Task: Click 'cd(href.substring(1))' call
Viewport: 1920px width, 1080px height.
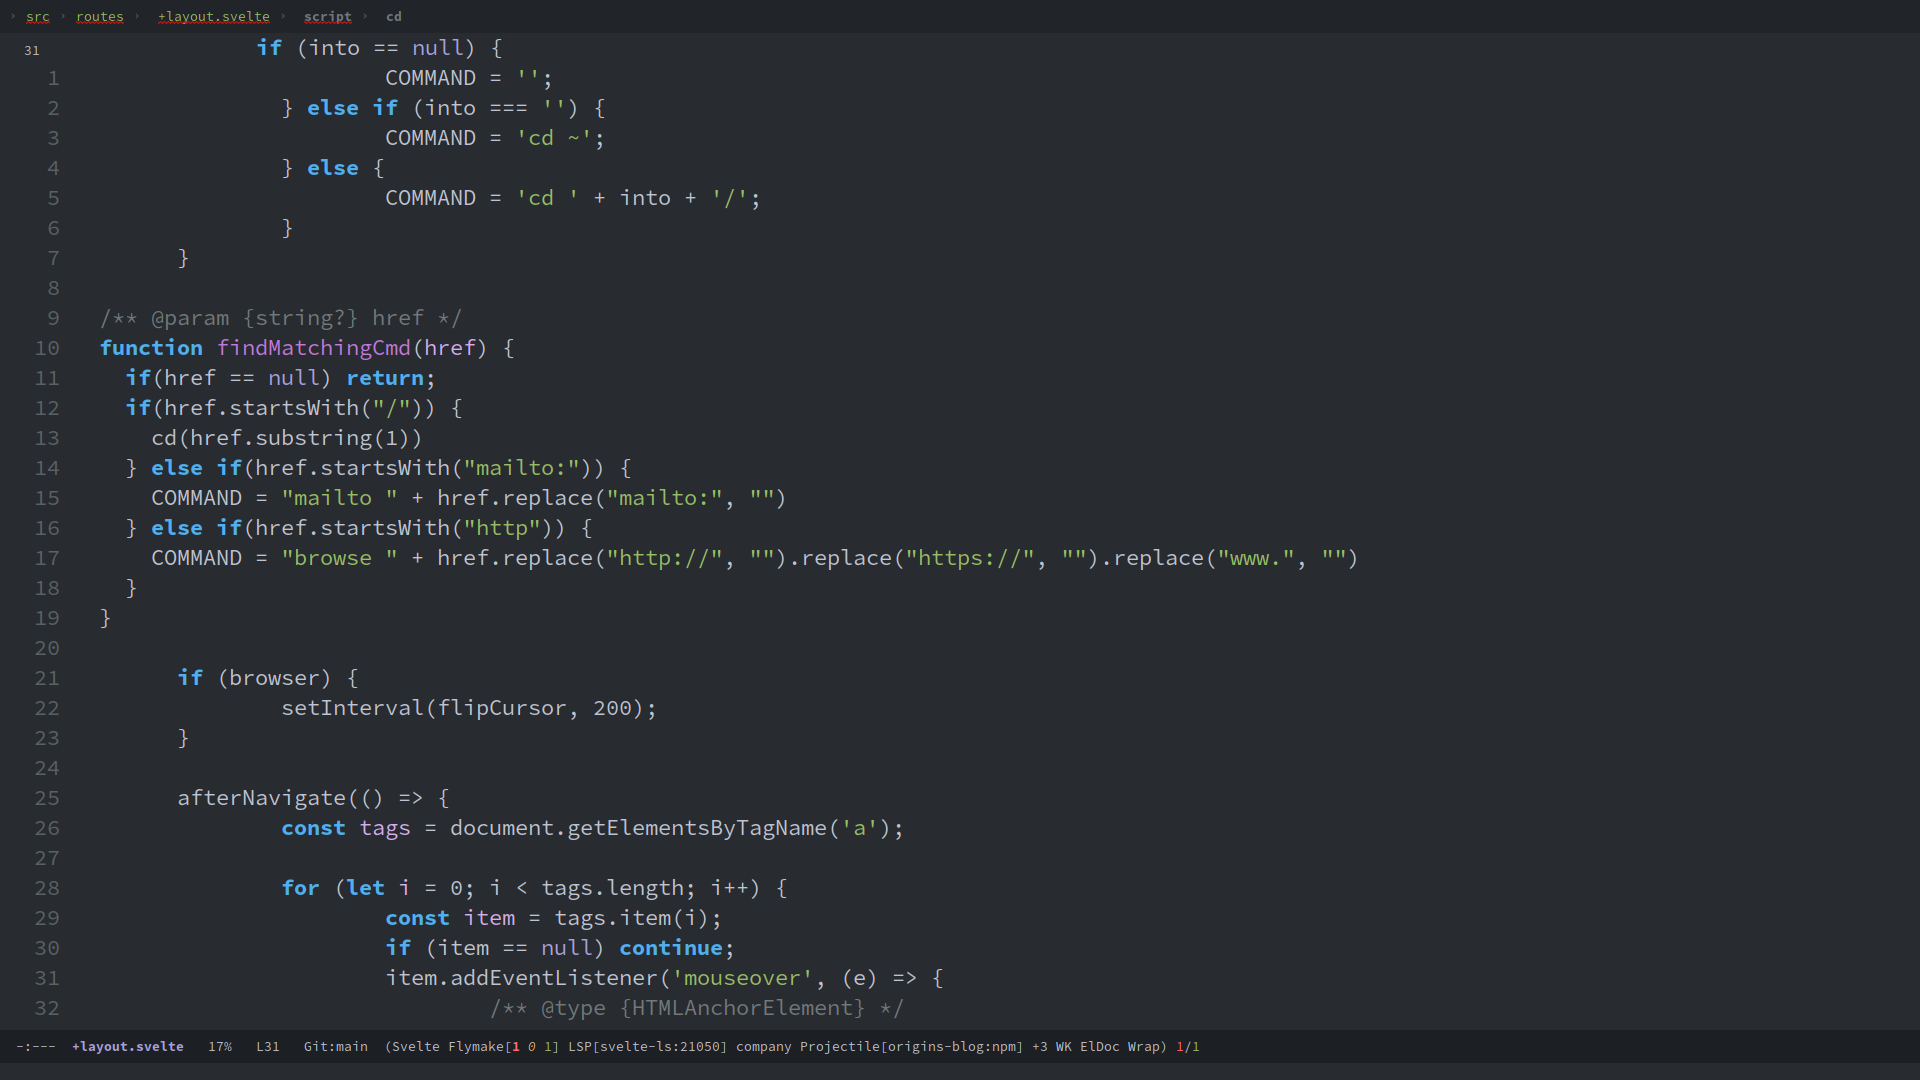Action: click(287, 438)
